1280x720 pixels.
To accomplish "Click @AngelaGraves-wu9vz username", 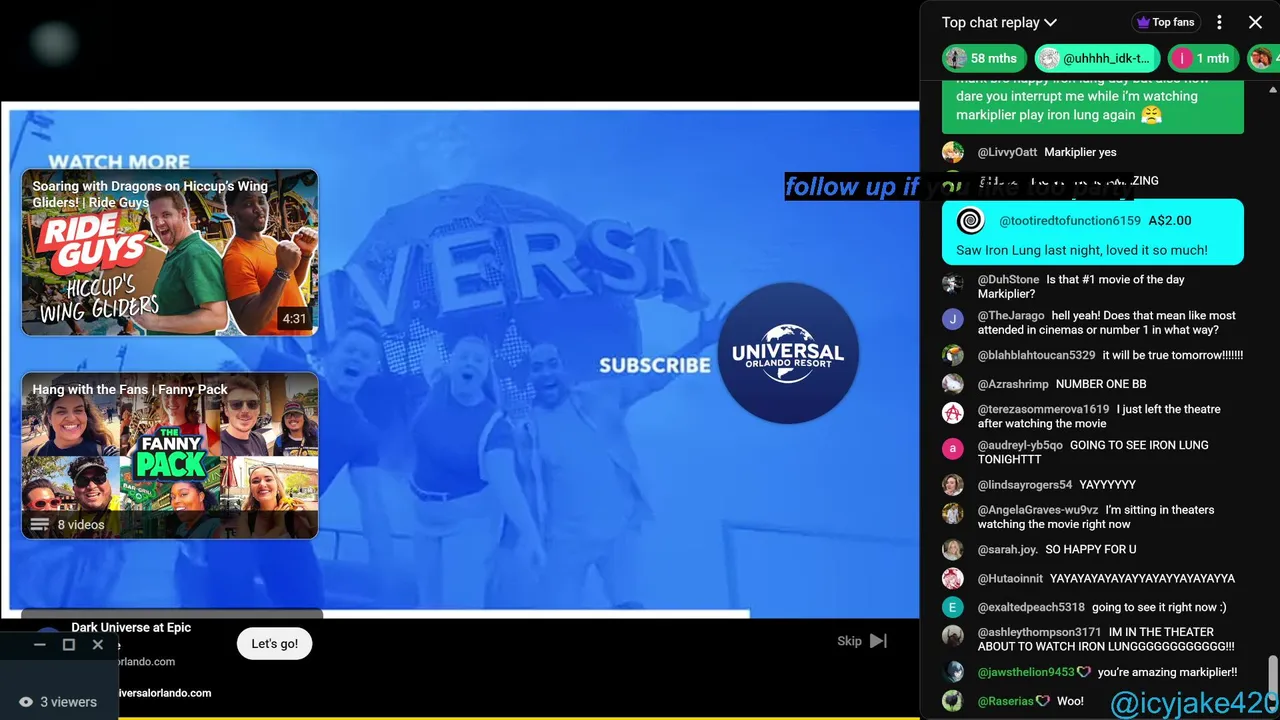I will (1038, 510).
